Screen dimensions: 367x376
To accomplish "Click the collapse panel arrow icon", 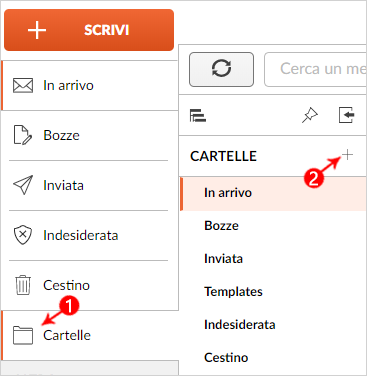I will pos(346,115).
